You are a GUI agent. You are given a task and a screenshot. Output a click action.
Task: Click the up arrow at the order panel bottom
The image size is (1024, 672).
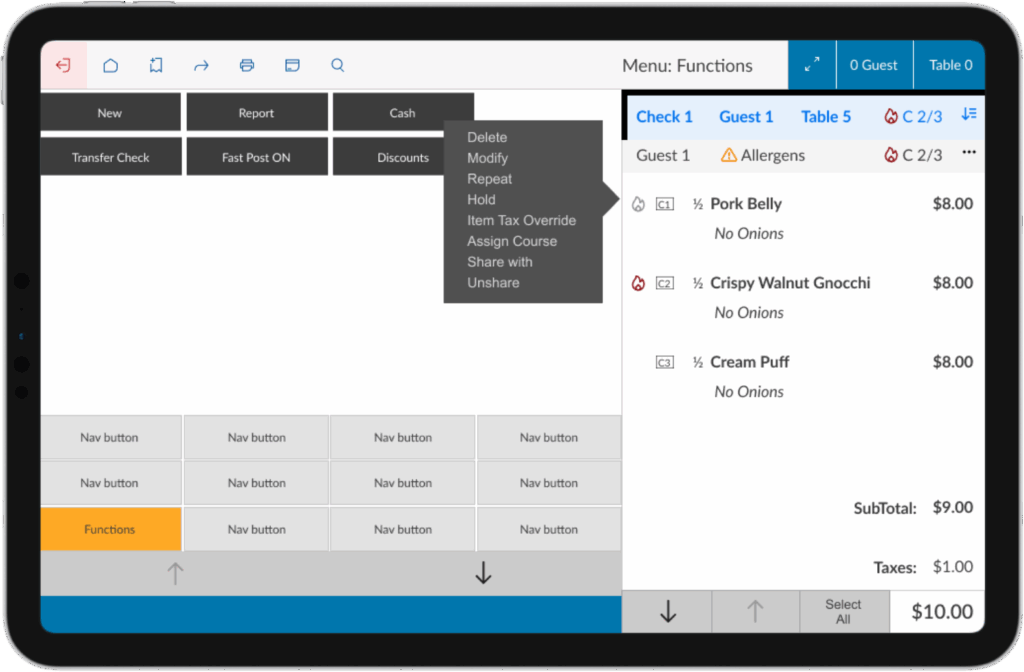pos(755,611)
